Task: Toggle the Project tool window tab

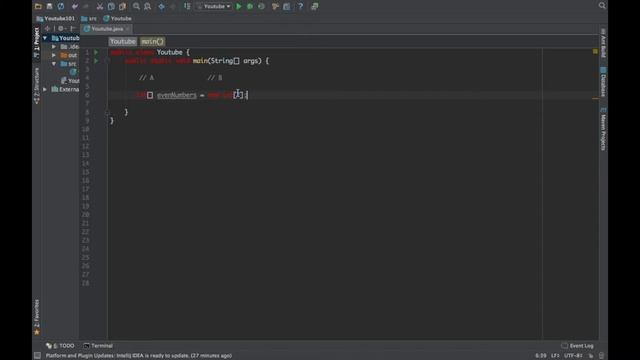Action: [36, 43]
